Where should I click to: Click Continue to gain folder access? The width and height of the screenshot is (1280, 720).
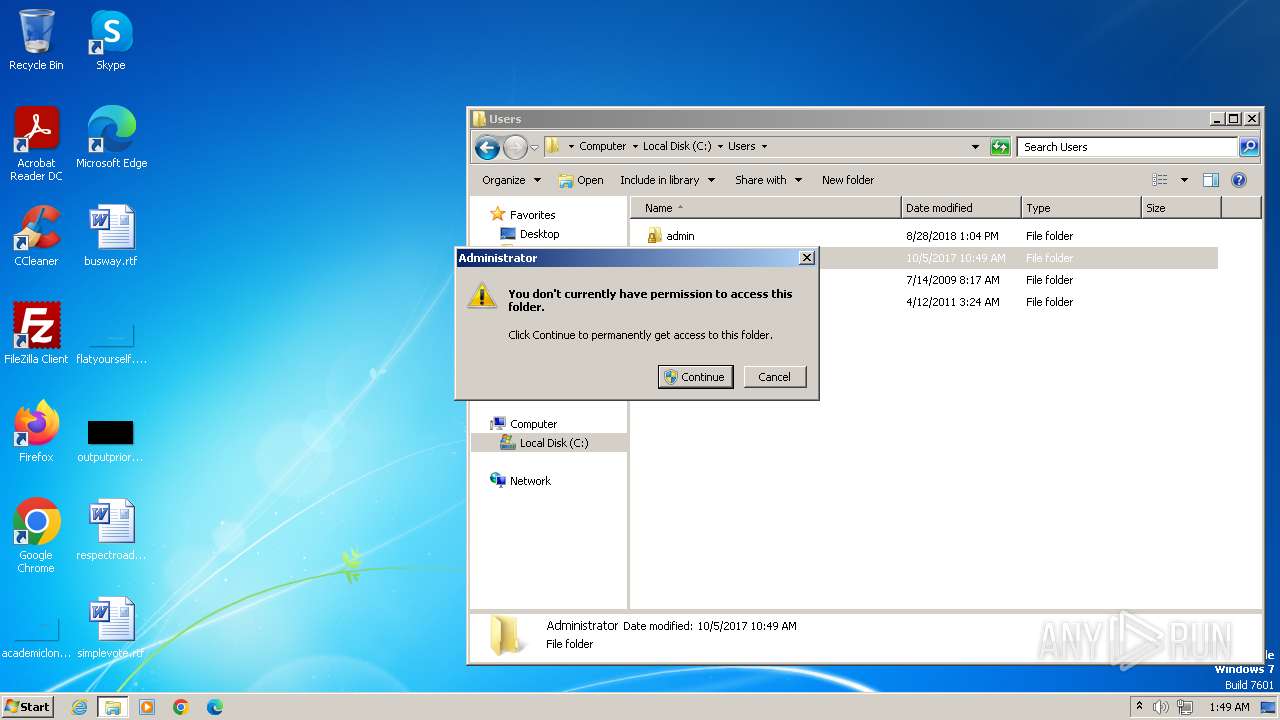696,377
